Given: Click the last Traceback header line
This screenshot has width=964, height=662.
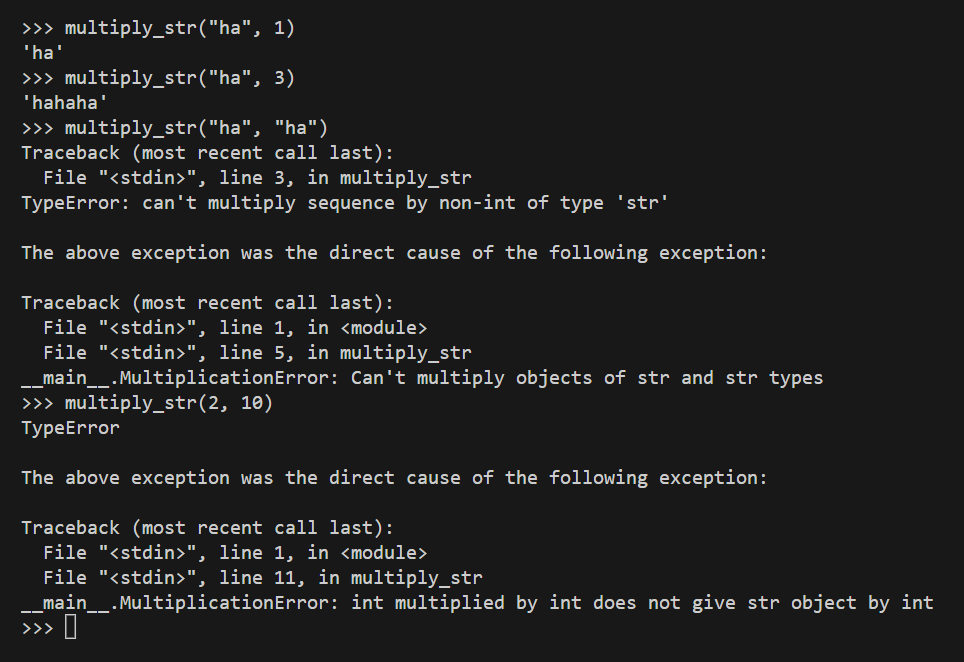Looking at the screenshot, I should pos(207,528).
